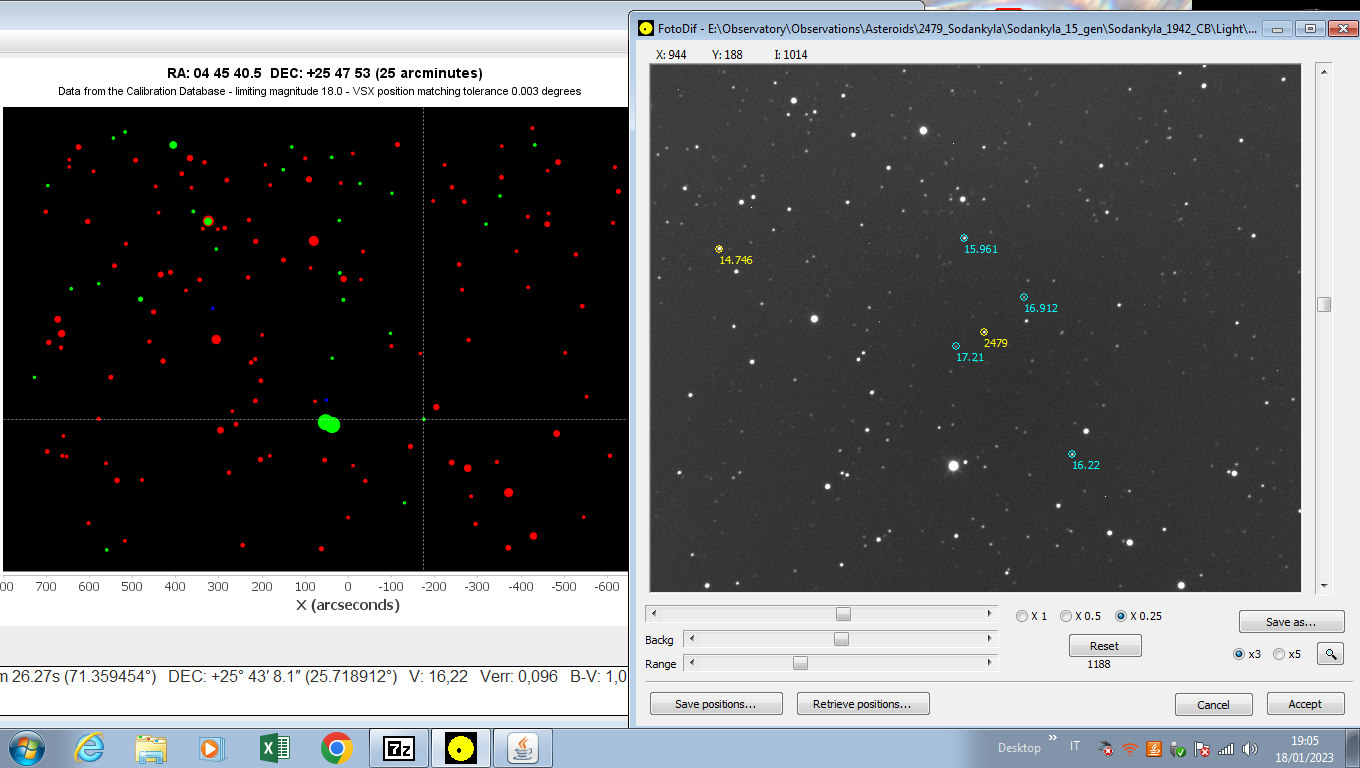
Task: Click the Reset button
Action: (1105, 645)
